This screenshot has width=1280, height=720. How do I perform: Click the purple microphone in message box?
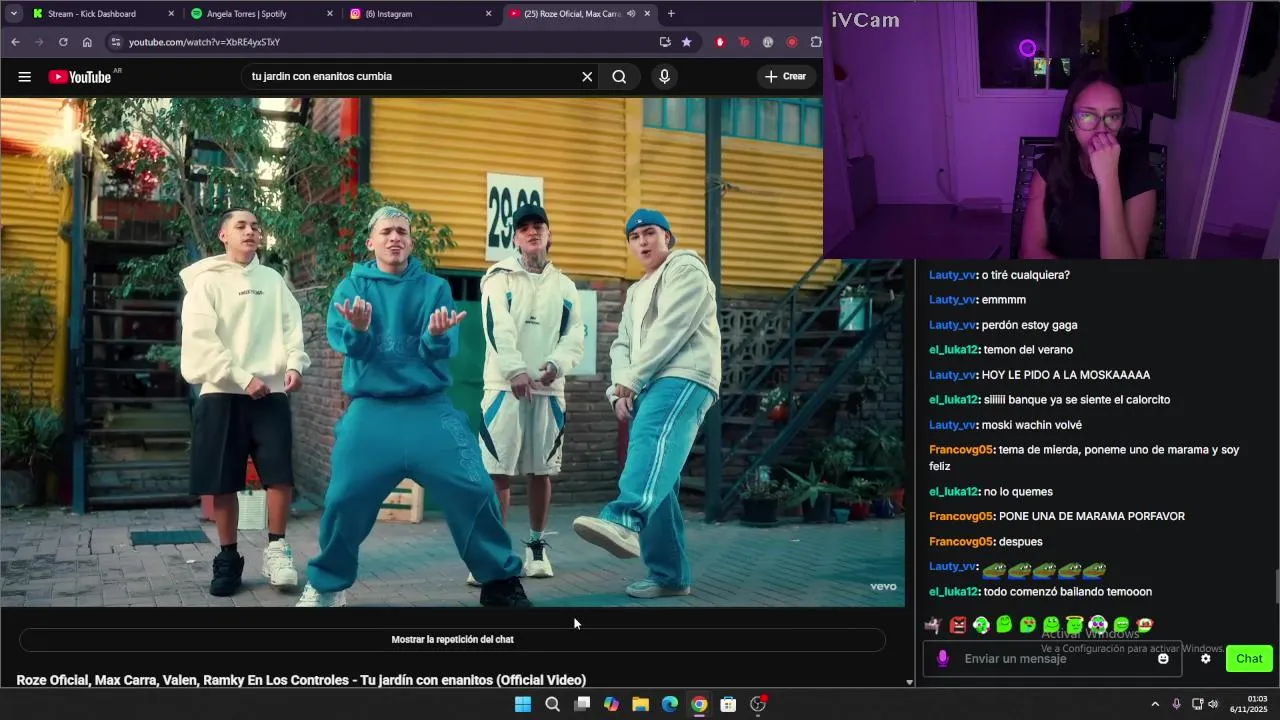pos(942,658)
